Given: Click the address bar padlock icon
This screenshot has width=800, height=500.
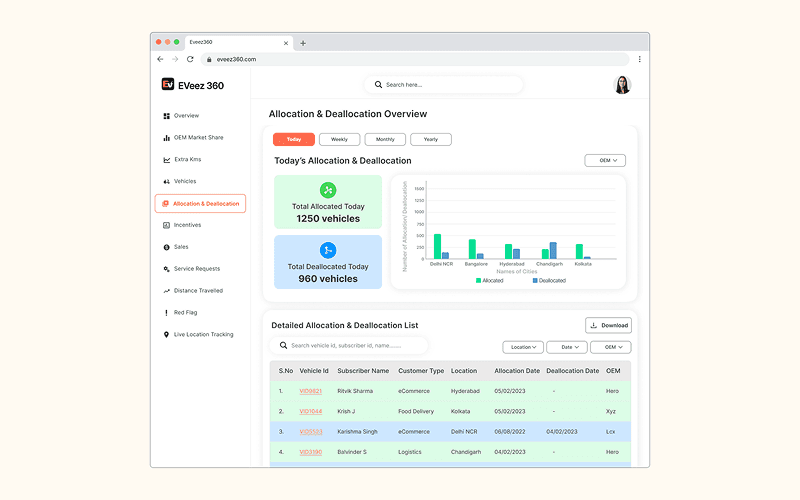Looking at the screenshot, I should (x=209, y=60).
